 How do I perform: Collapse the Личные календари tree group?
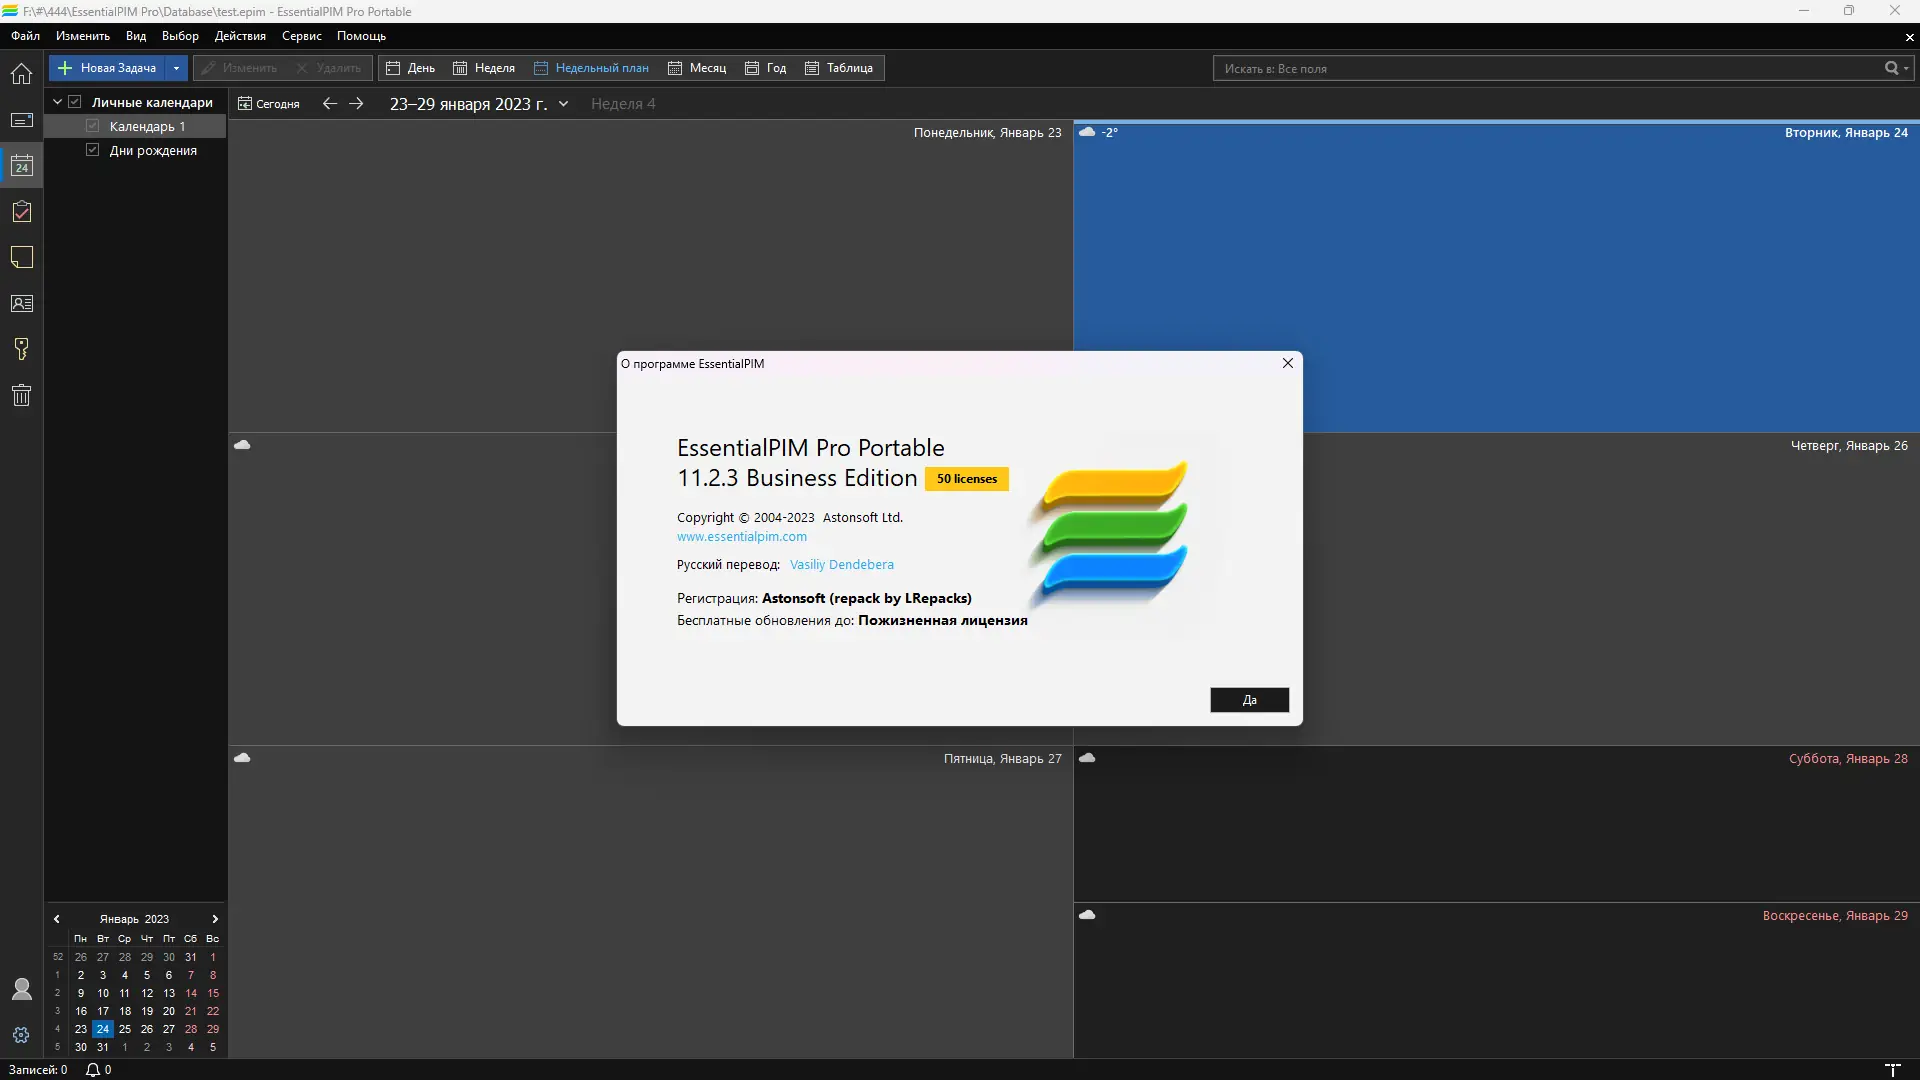[57, 102]
